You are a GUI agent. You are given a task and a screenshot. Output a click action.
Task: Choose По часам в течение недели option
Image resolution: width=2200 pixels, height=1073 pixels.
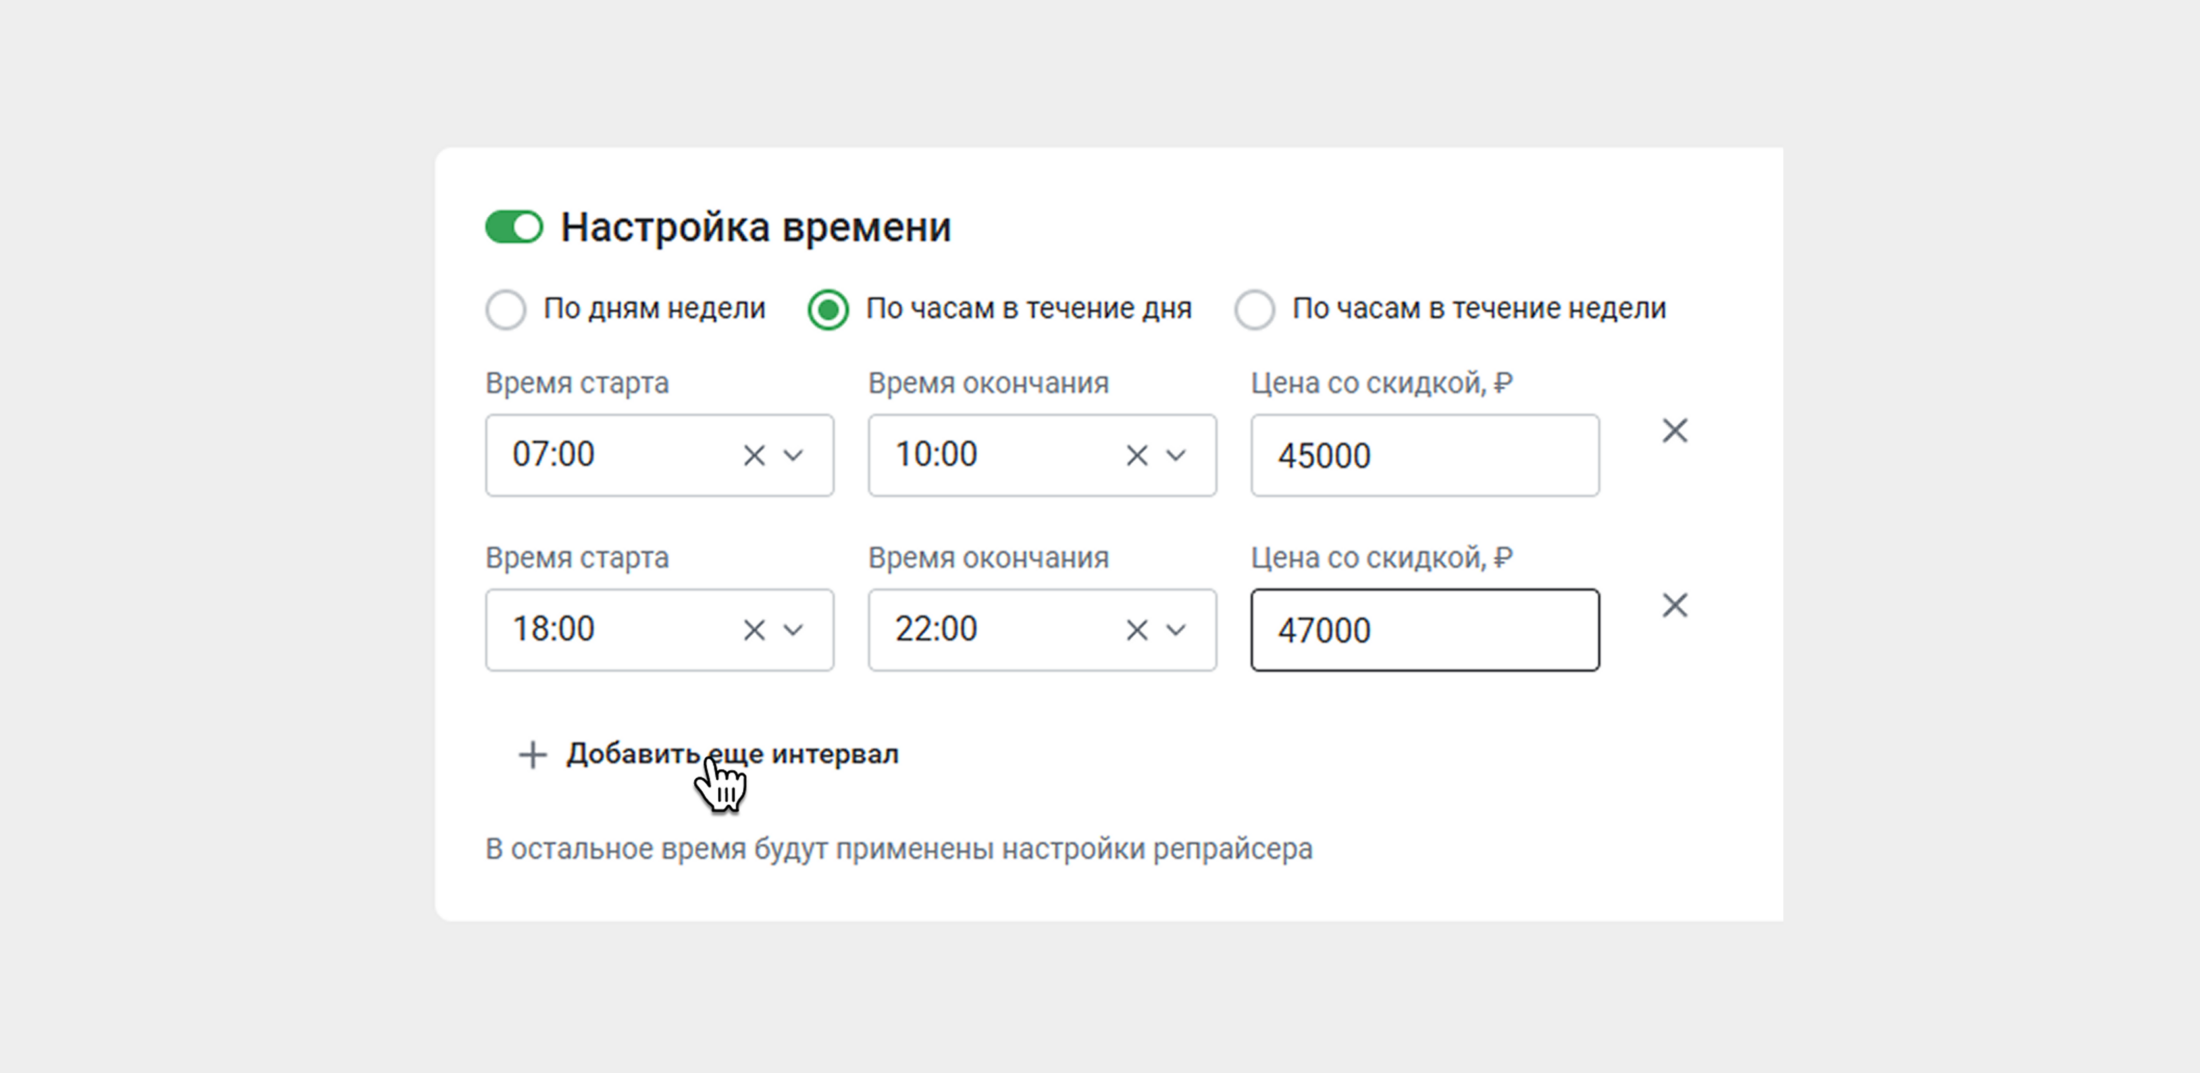tap(1255, 309)
